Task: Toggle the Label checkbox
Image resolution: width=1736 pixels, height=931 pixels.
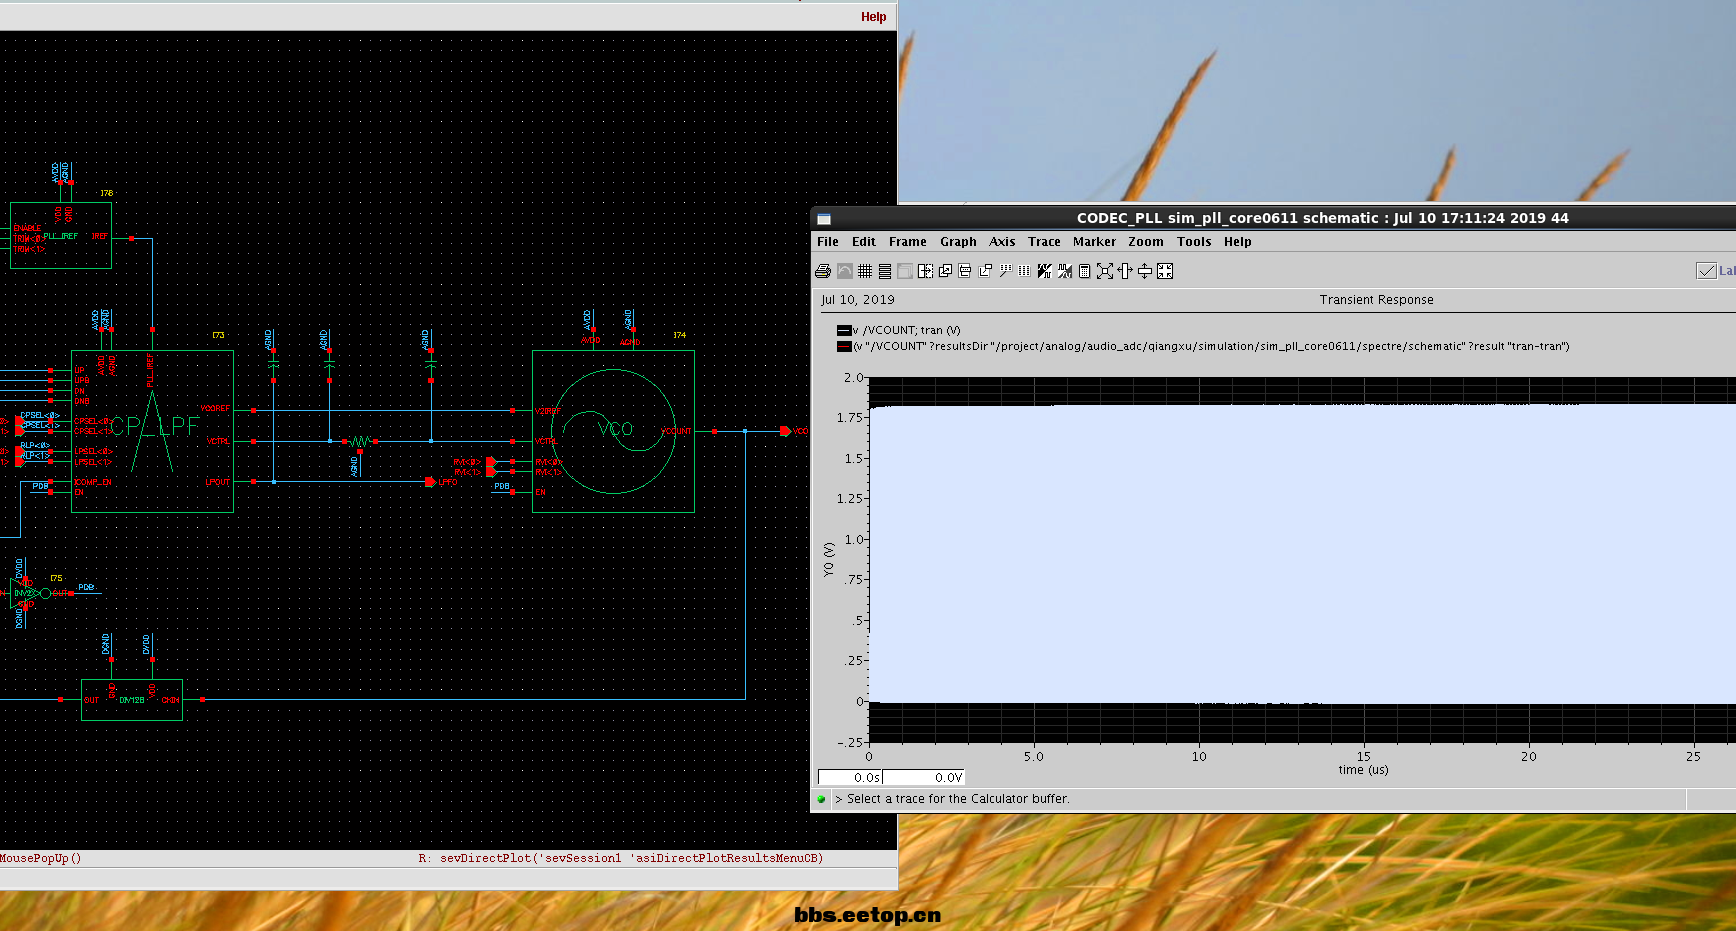Action: coord(1706,271)
